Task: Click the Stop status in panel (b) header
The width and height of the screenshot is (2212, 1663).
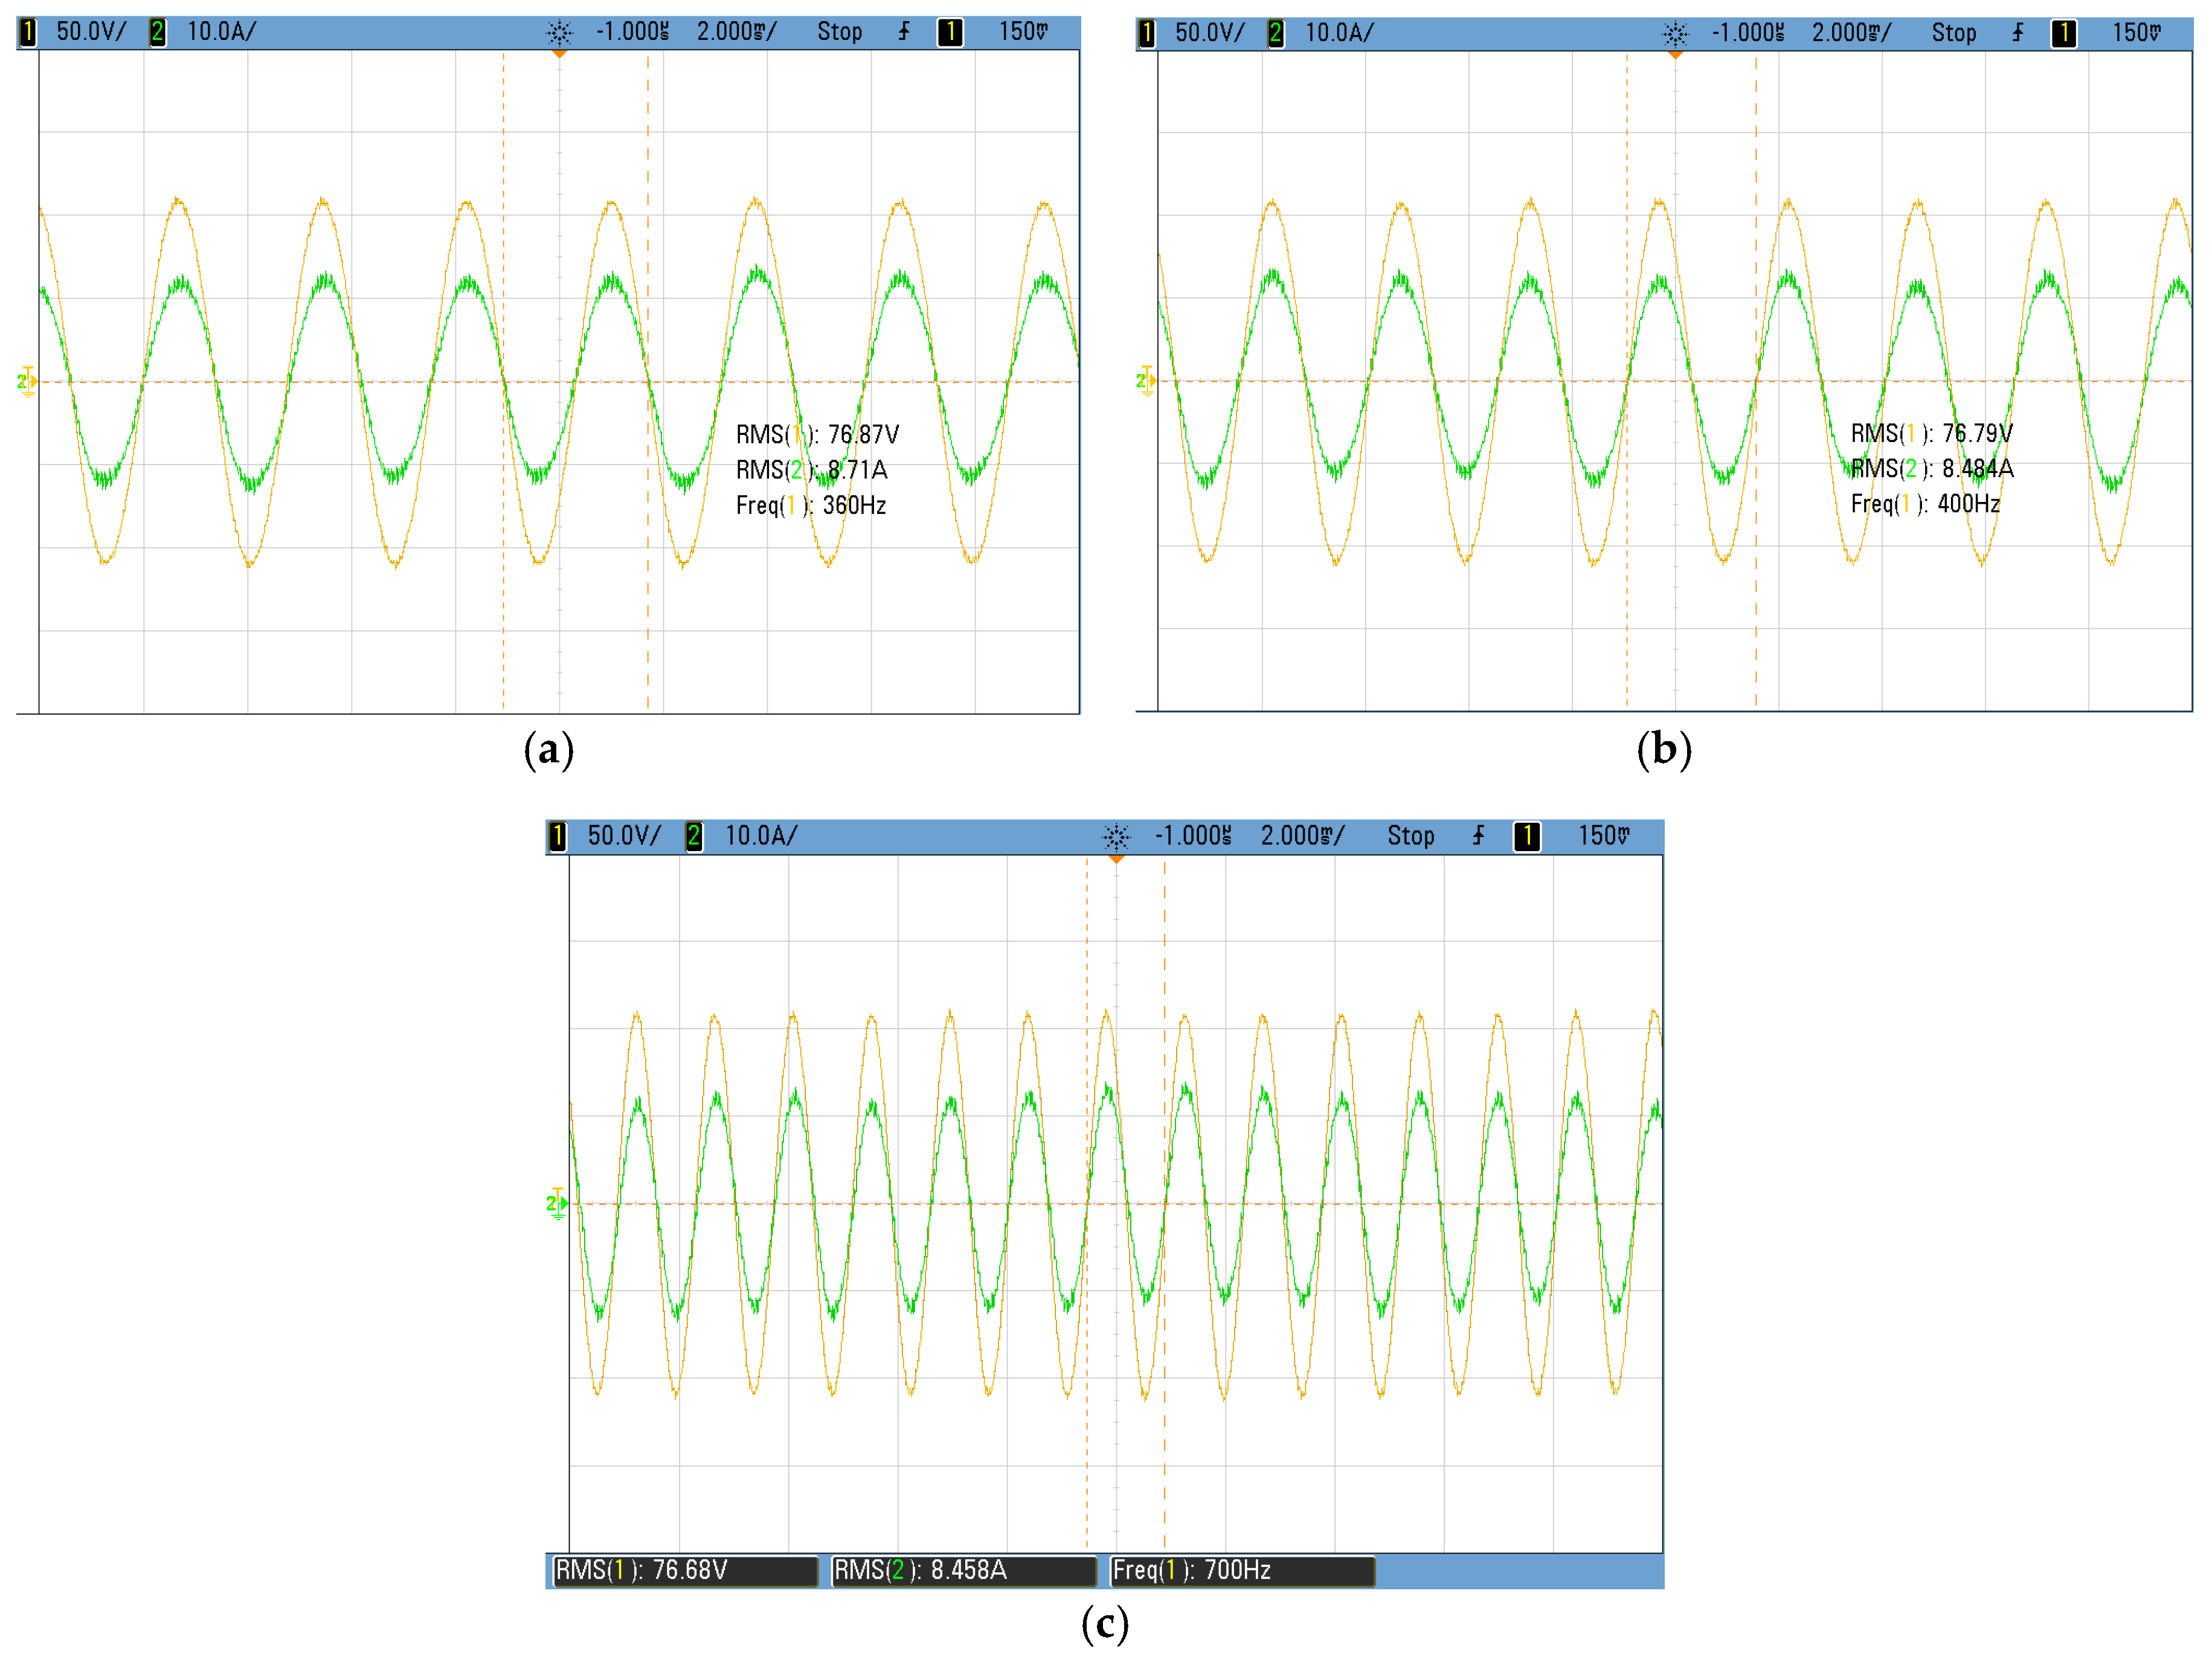Action: (x=1953, y=33)
